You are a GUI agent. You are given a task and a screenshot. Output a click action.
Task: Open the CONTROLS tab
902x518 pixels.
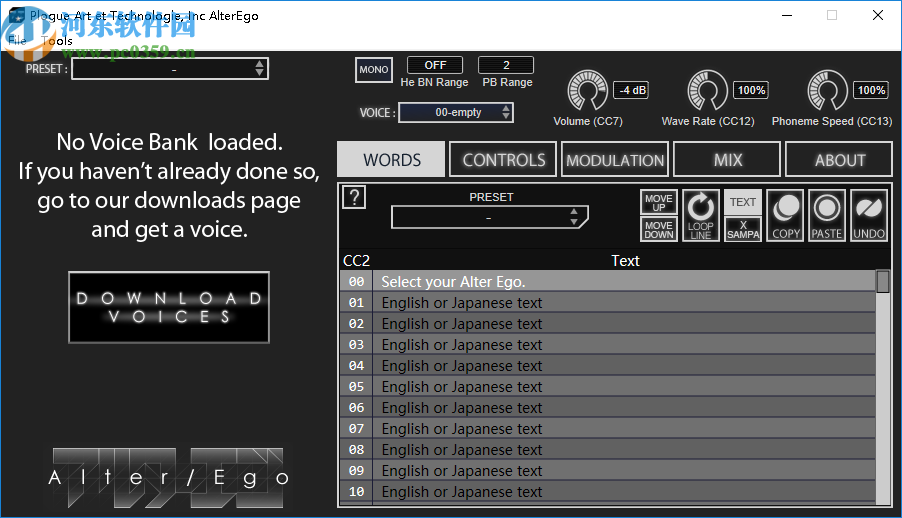(x=503, y=159)
